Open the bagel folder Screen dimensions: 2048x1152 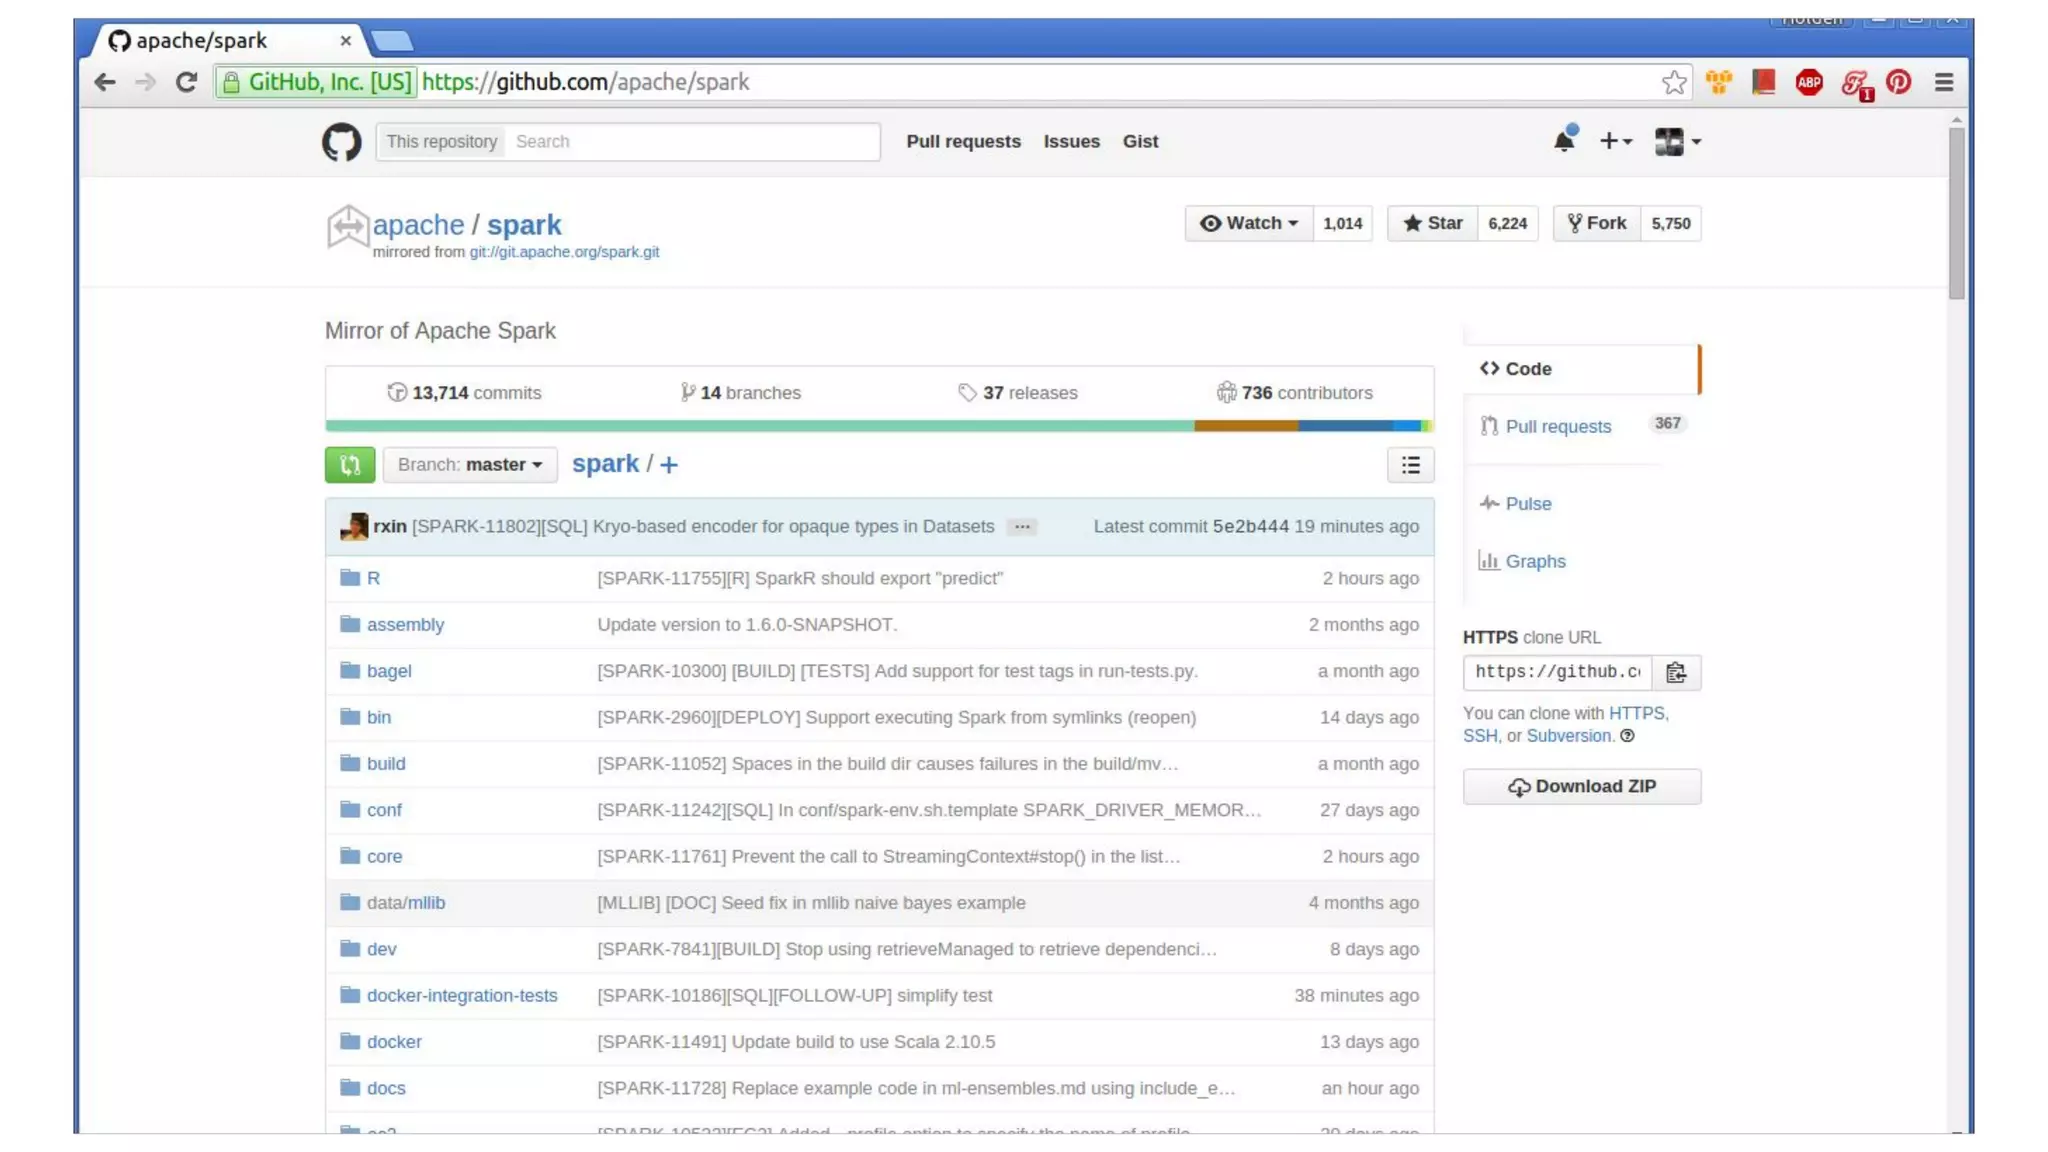point(389,671)
